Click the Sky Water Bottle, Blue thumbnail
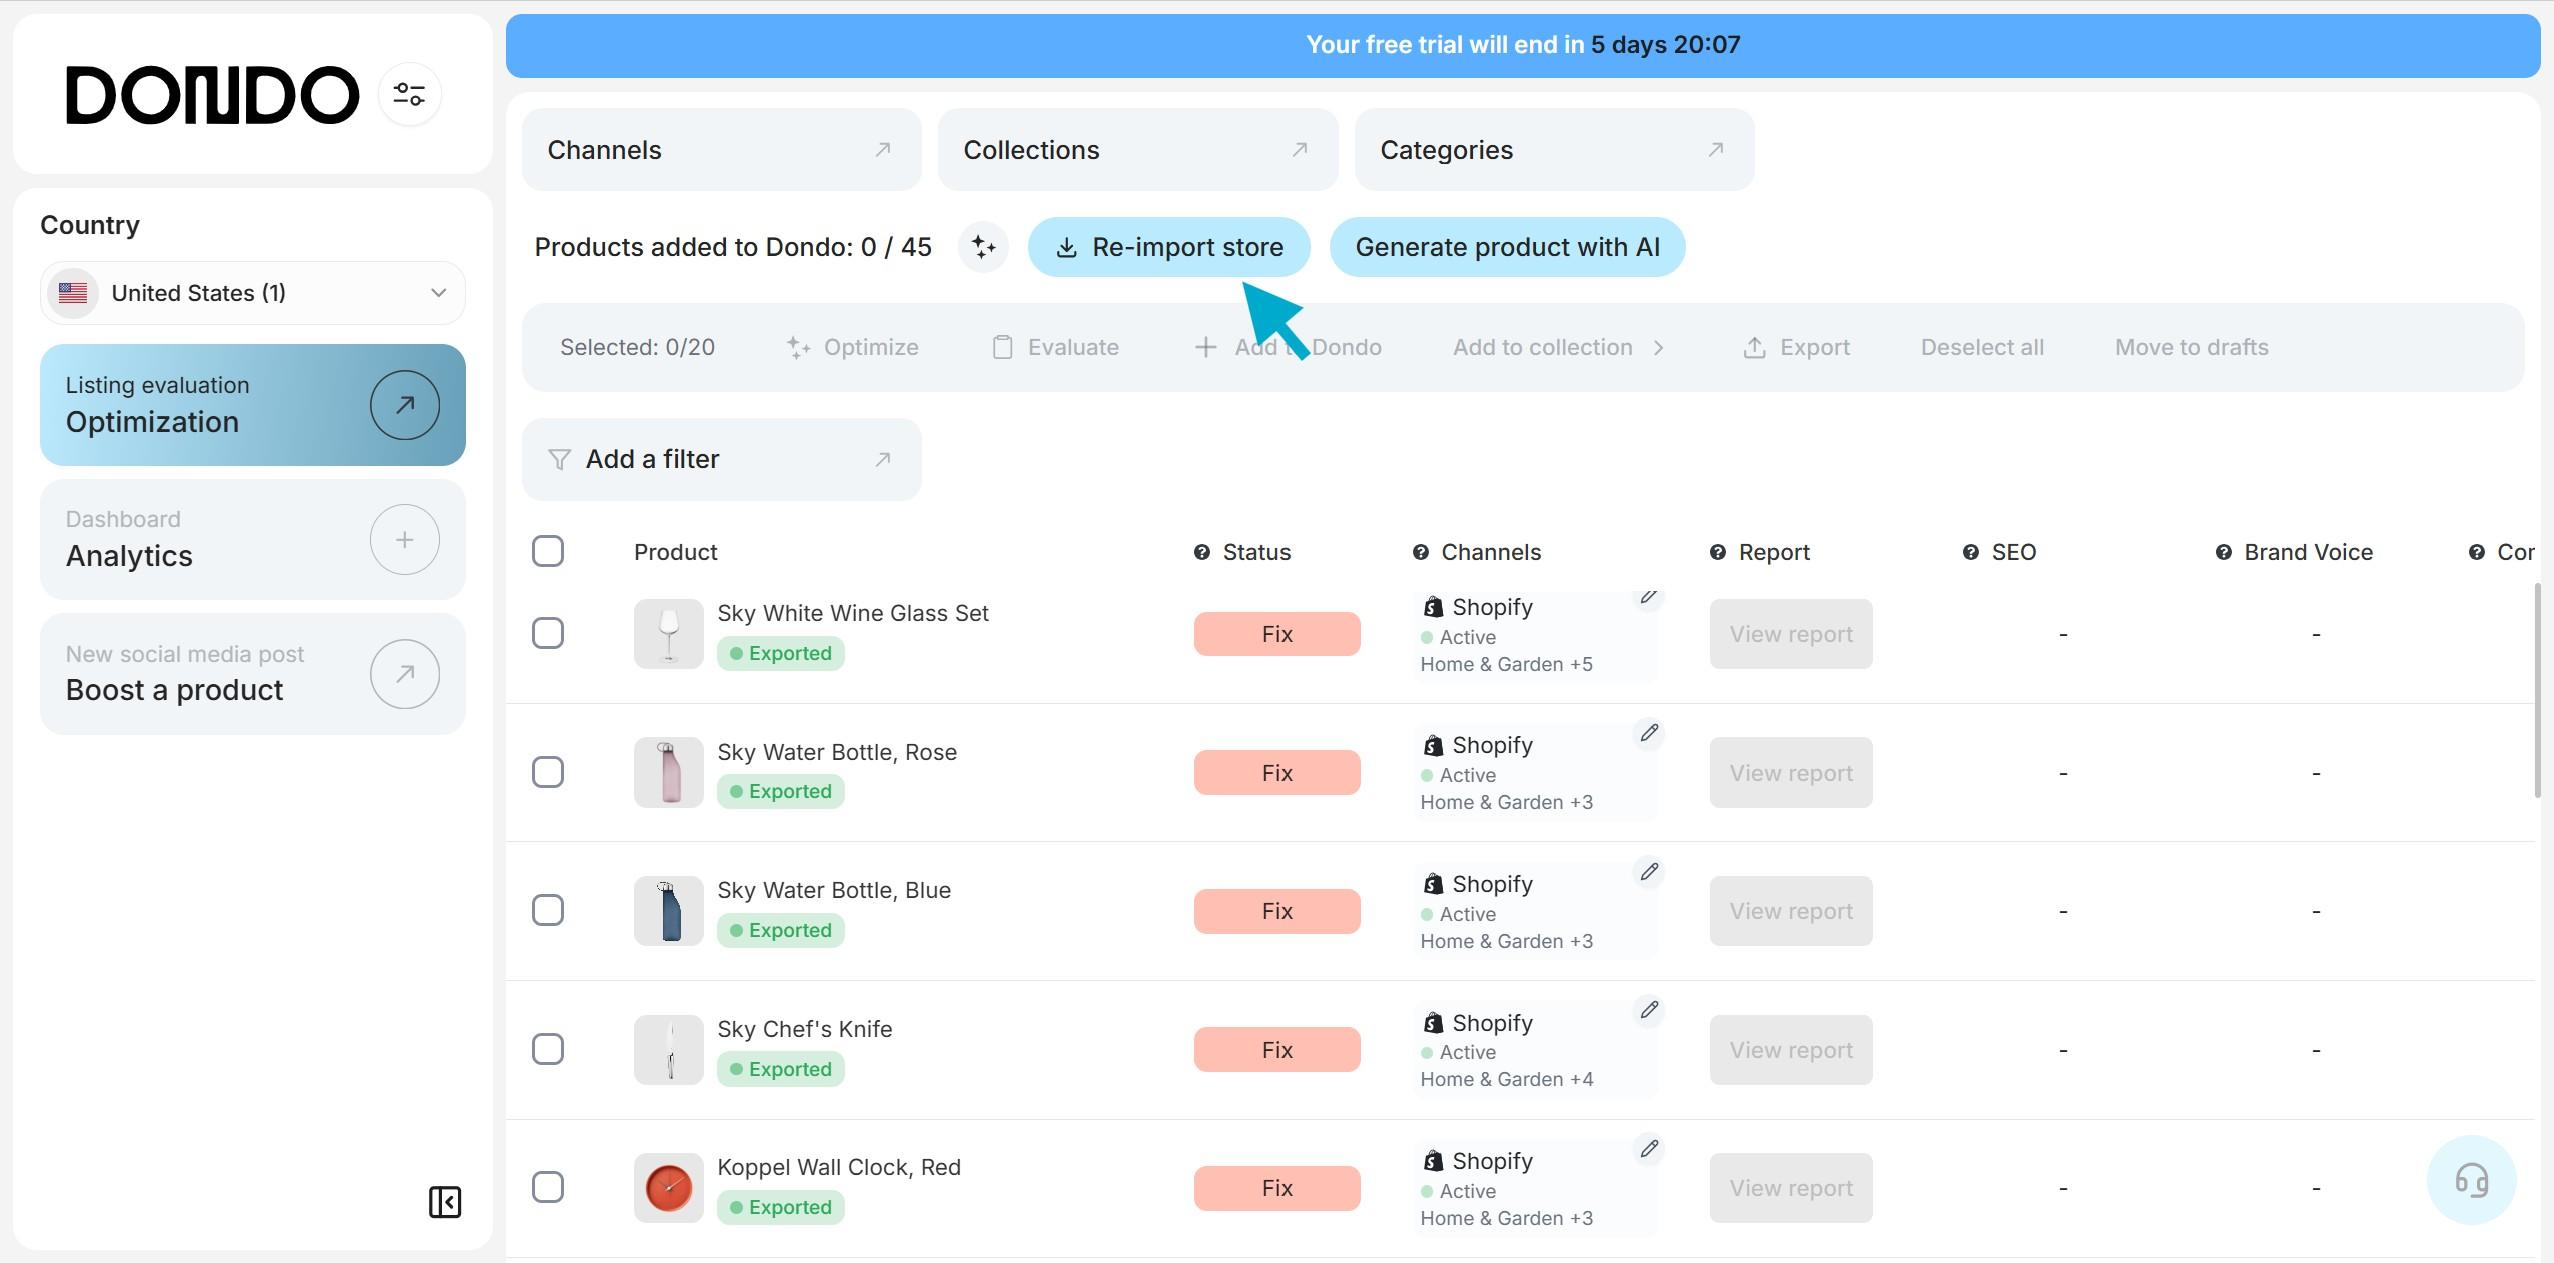Image resolution: width=2554 pixels, height=1263 pixels. pos(669,911)
